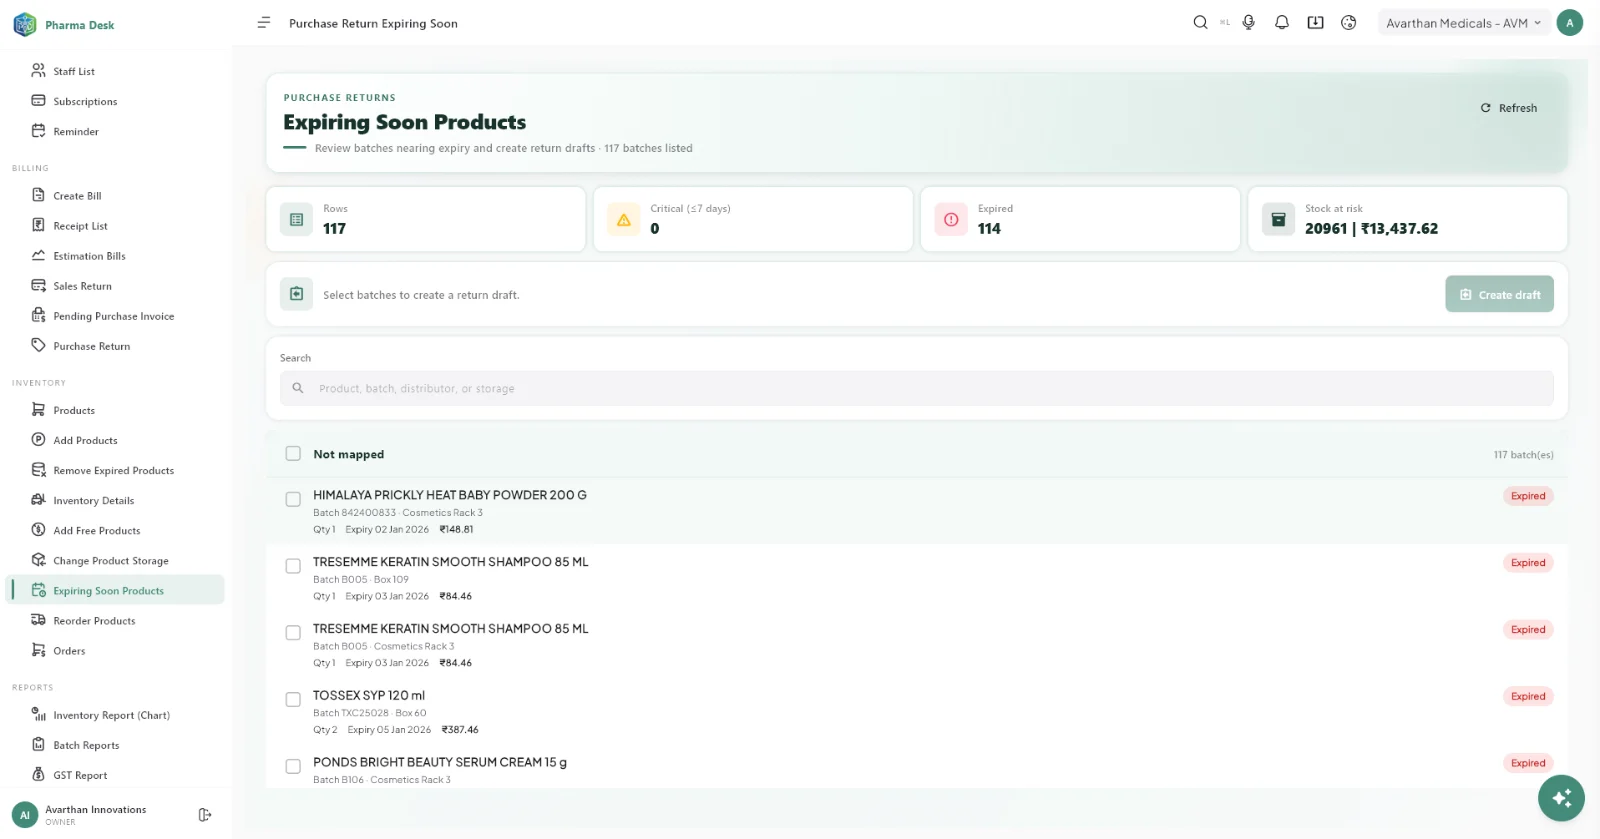Image resolution: width=1600 pixels, height=839 pixels.
Task: Expand the Avarthan Medicals - AVM store dropdown
Action: (x=1464, y=23)
